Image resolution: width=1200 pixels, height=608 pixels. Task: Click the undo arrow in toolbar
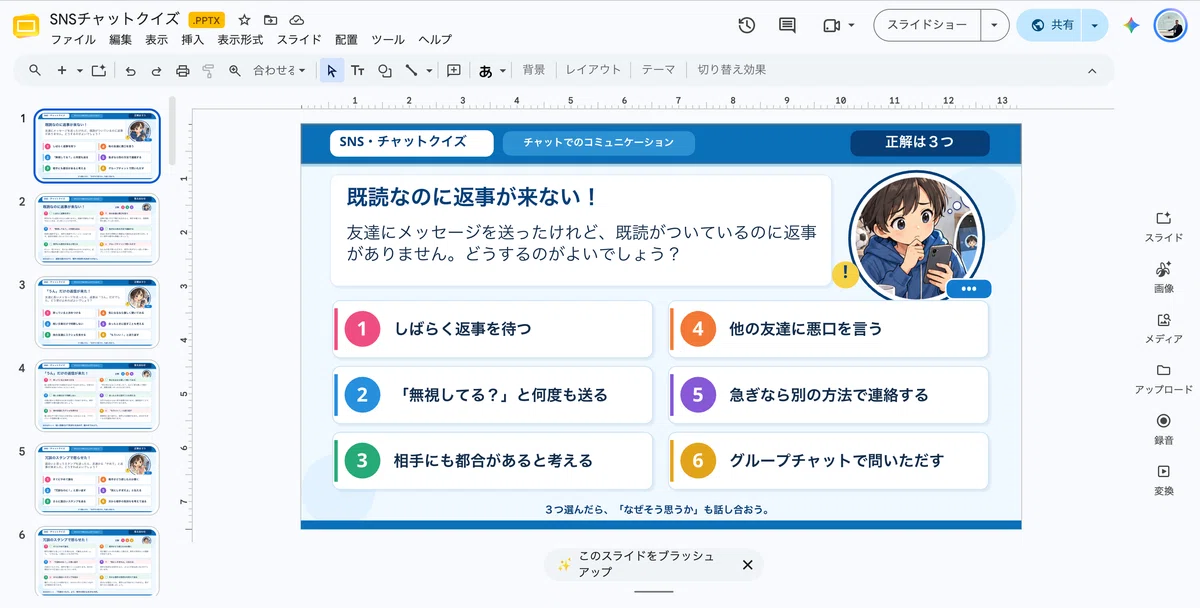tap(131, 70)
